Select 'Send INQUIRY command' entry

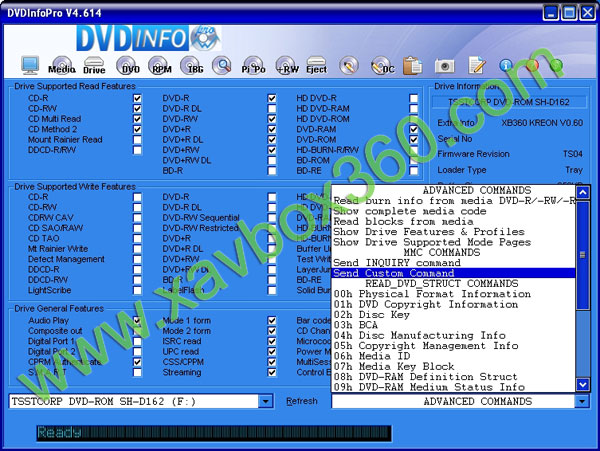click(453, 263)
